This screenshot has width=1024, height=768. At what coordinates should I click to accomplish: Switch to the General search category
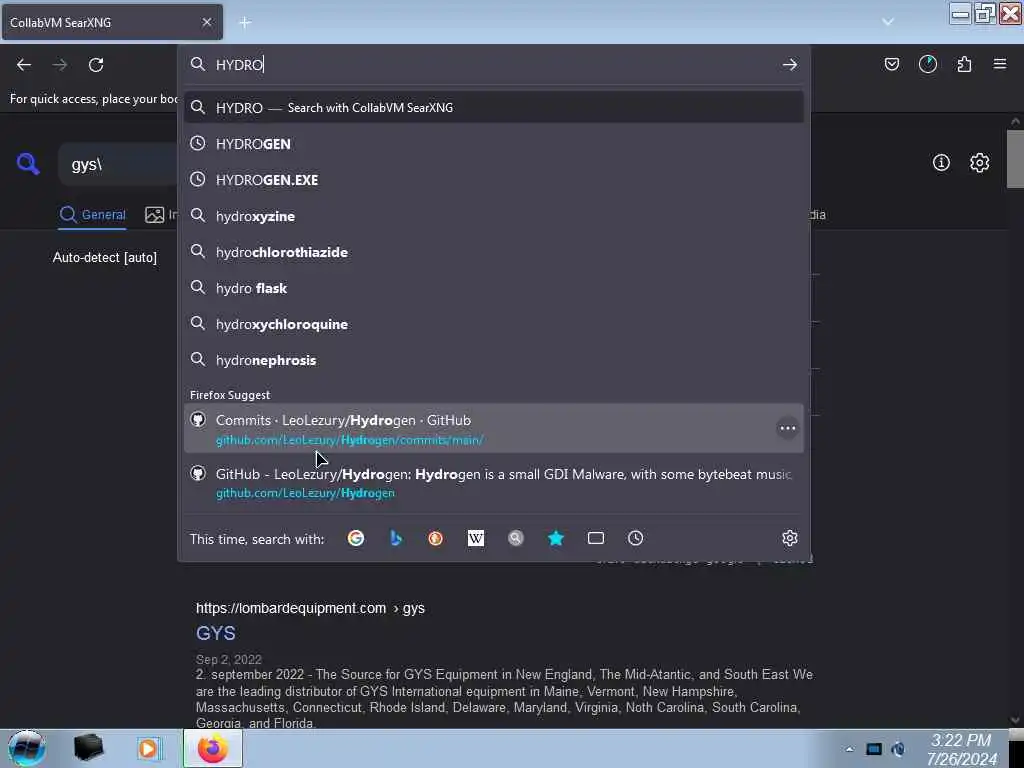(93, 215)
